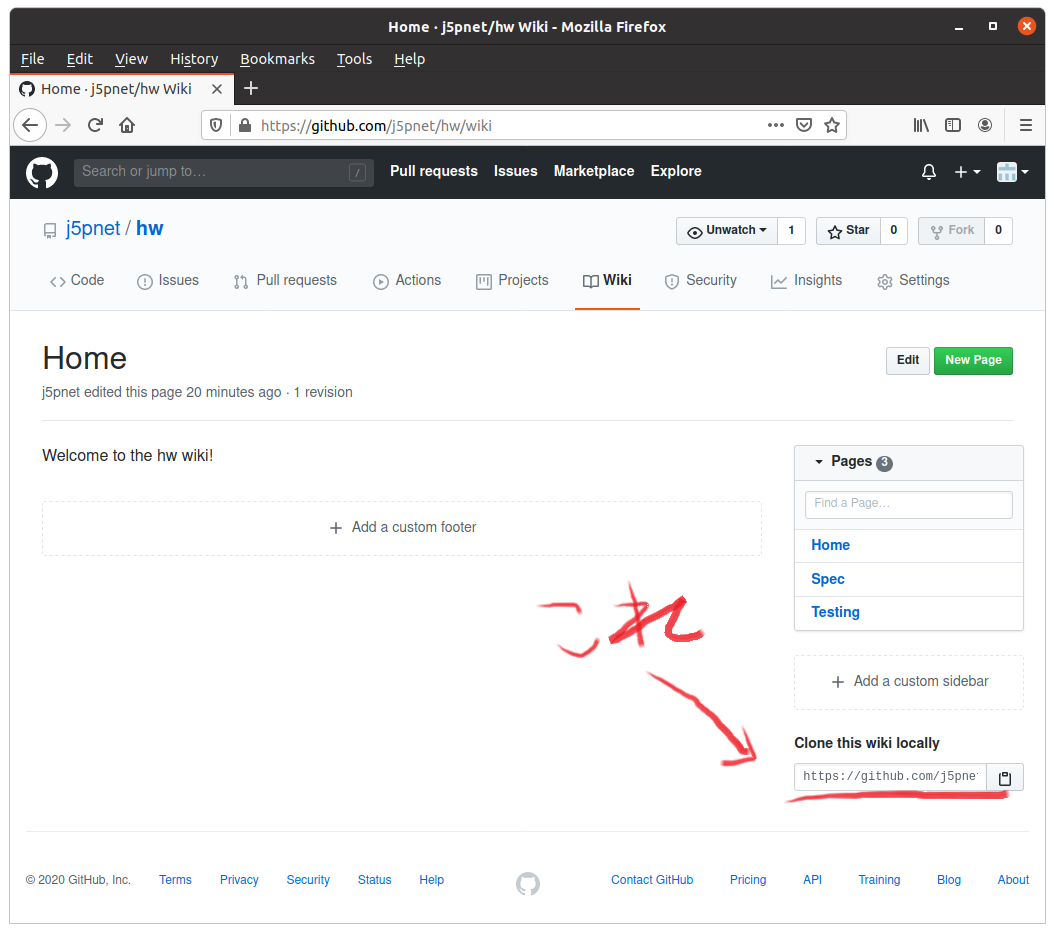Open Explore in header
The width and height of the screenshot is (1055, 933).
[676, 172]
